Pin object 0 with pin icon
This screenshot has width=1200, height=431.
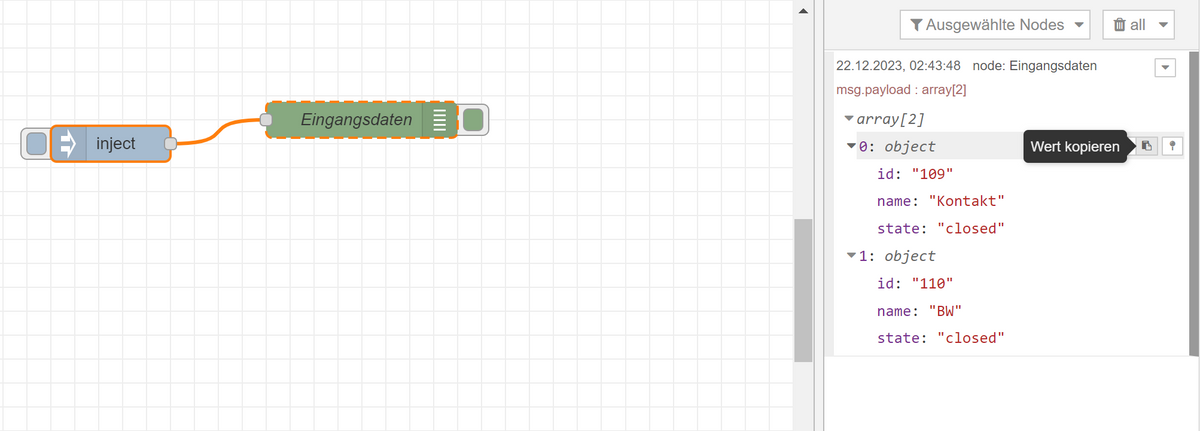coord(1172,146)
